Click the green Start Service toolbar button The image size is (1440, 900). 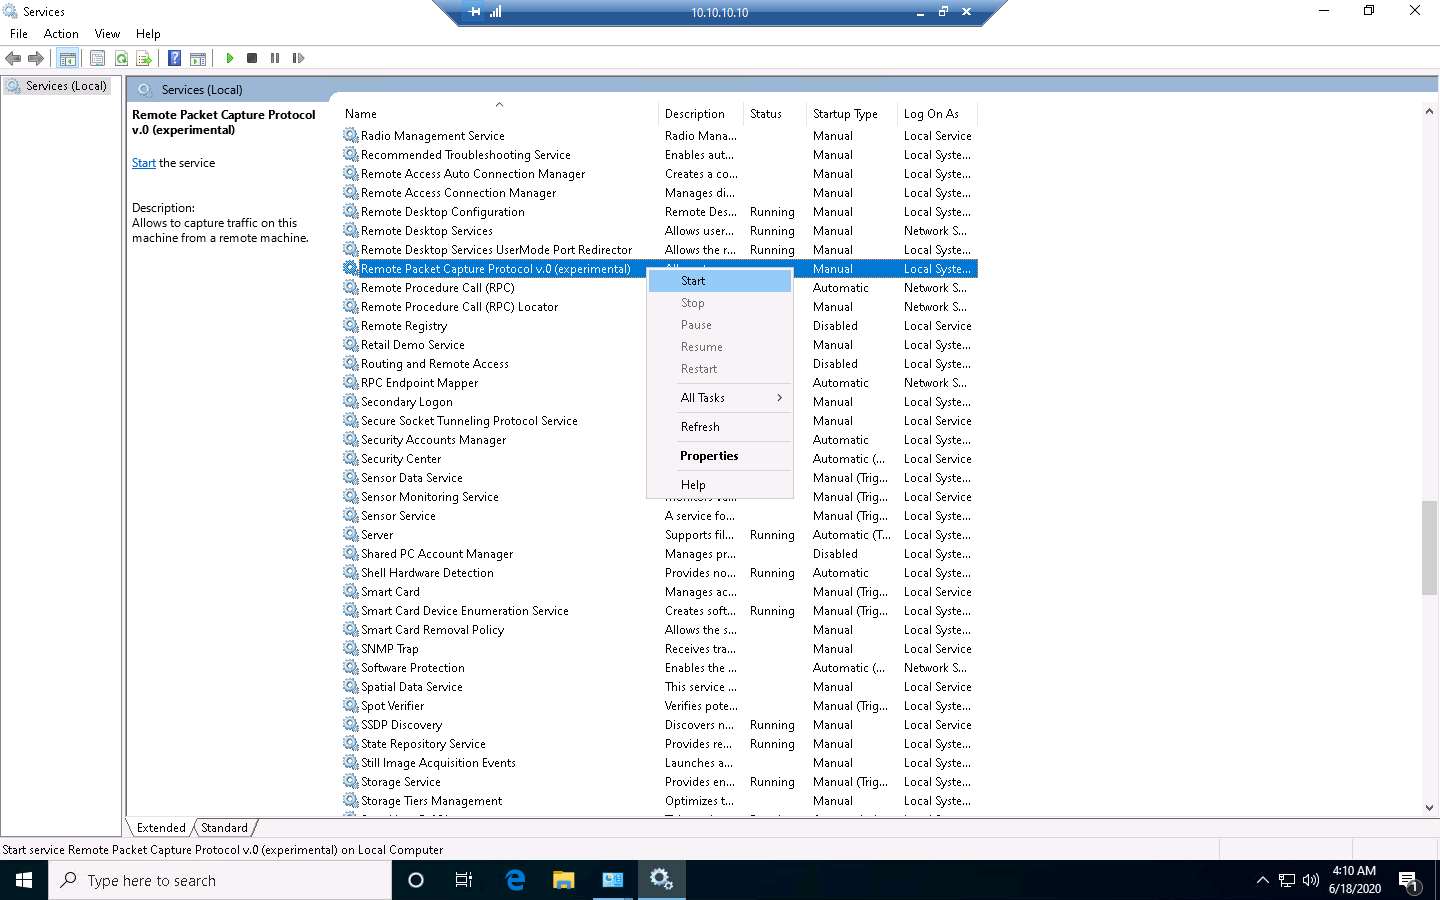(230, 58)
